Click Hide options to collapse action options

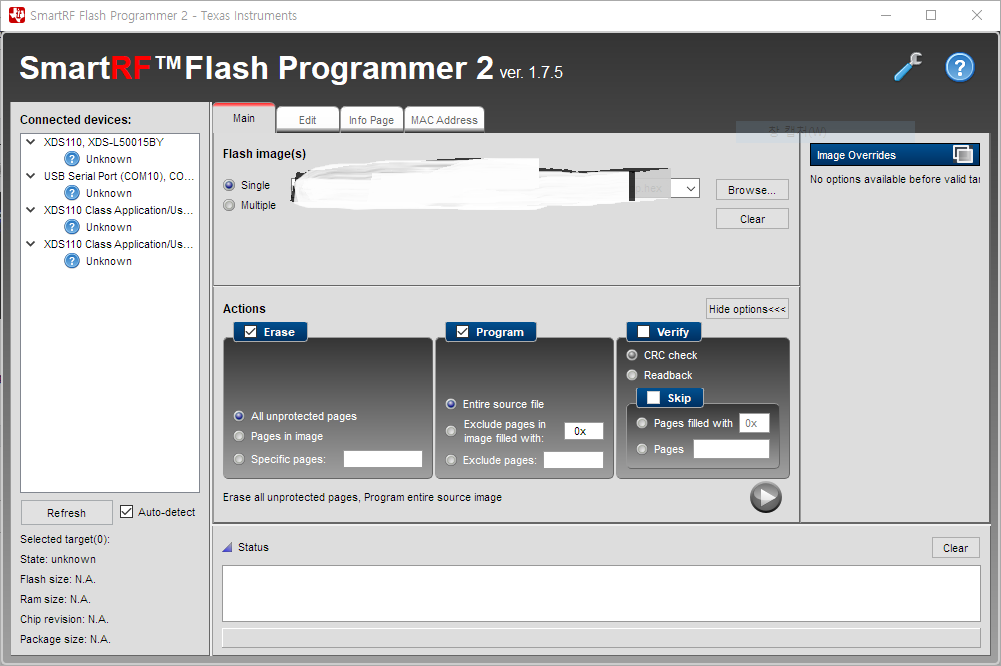pyautogui.click(x=747, y=309)
